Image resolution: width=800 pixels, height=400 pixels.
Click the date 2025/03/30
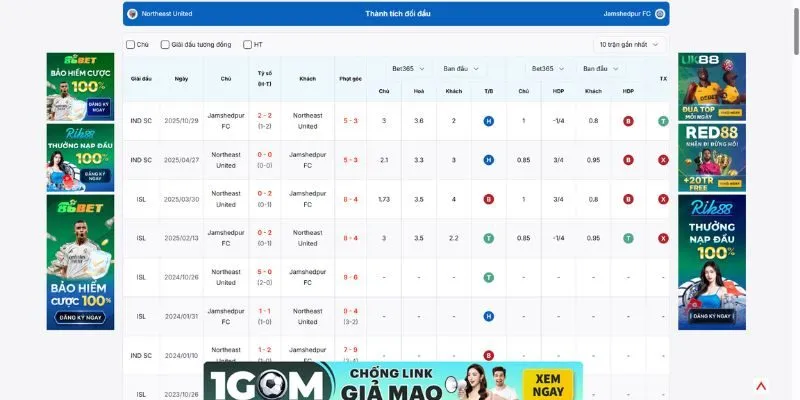[x=181, y=199]
